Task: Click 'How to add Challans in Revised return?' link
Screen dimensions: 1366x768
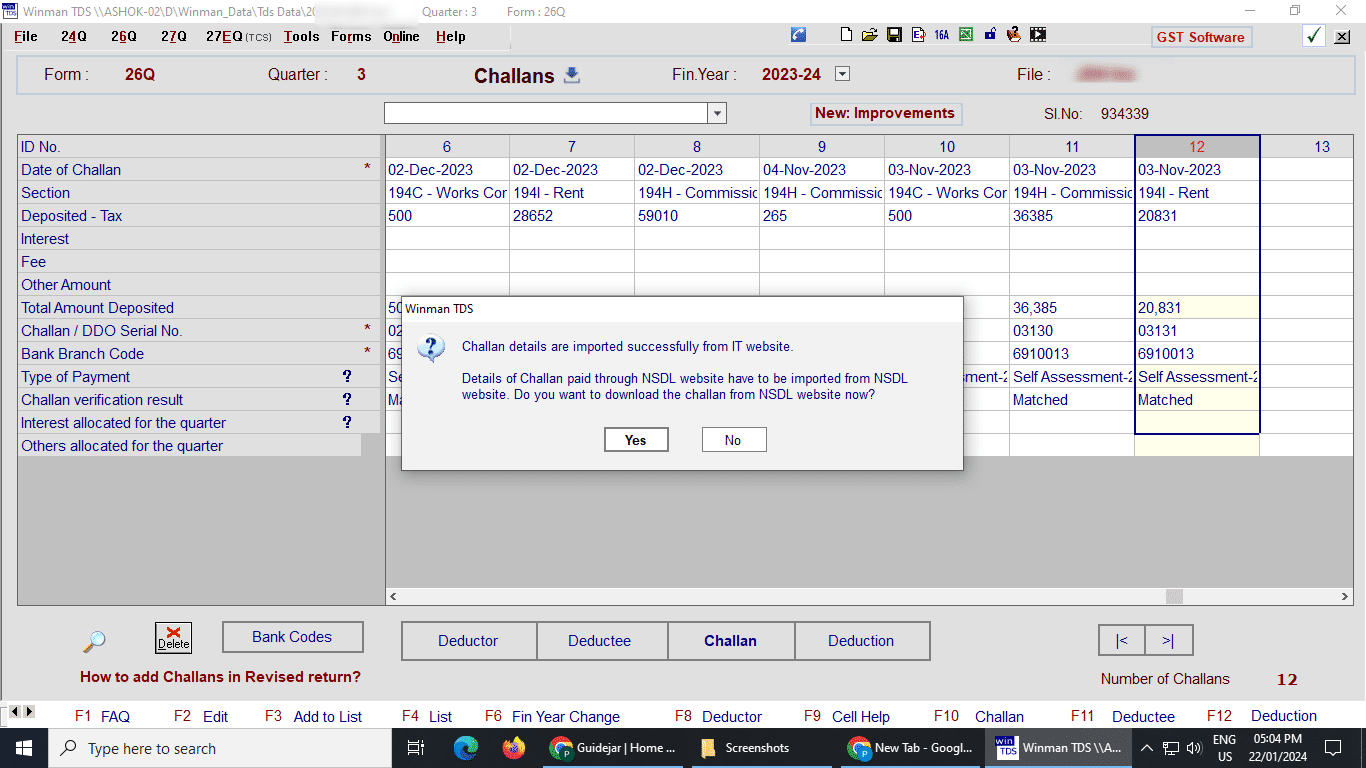Action: 220,677
